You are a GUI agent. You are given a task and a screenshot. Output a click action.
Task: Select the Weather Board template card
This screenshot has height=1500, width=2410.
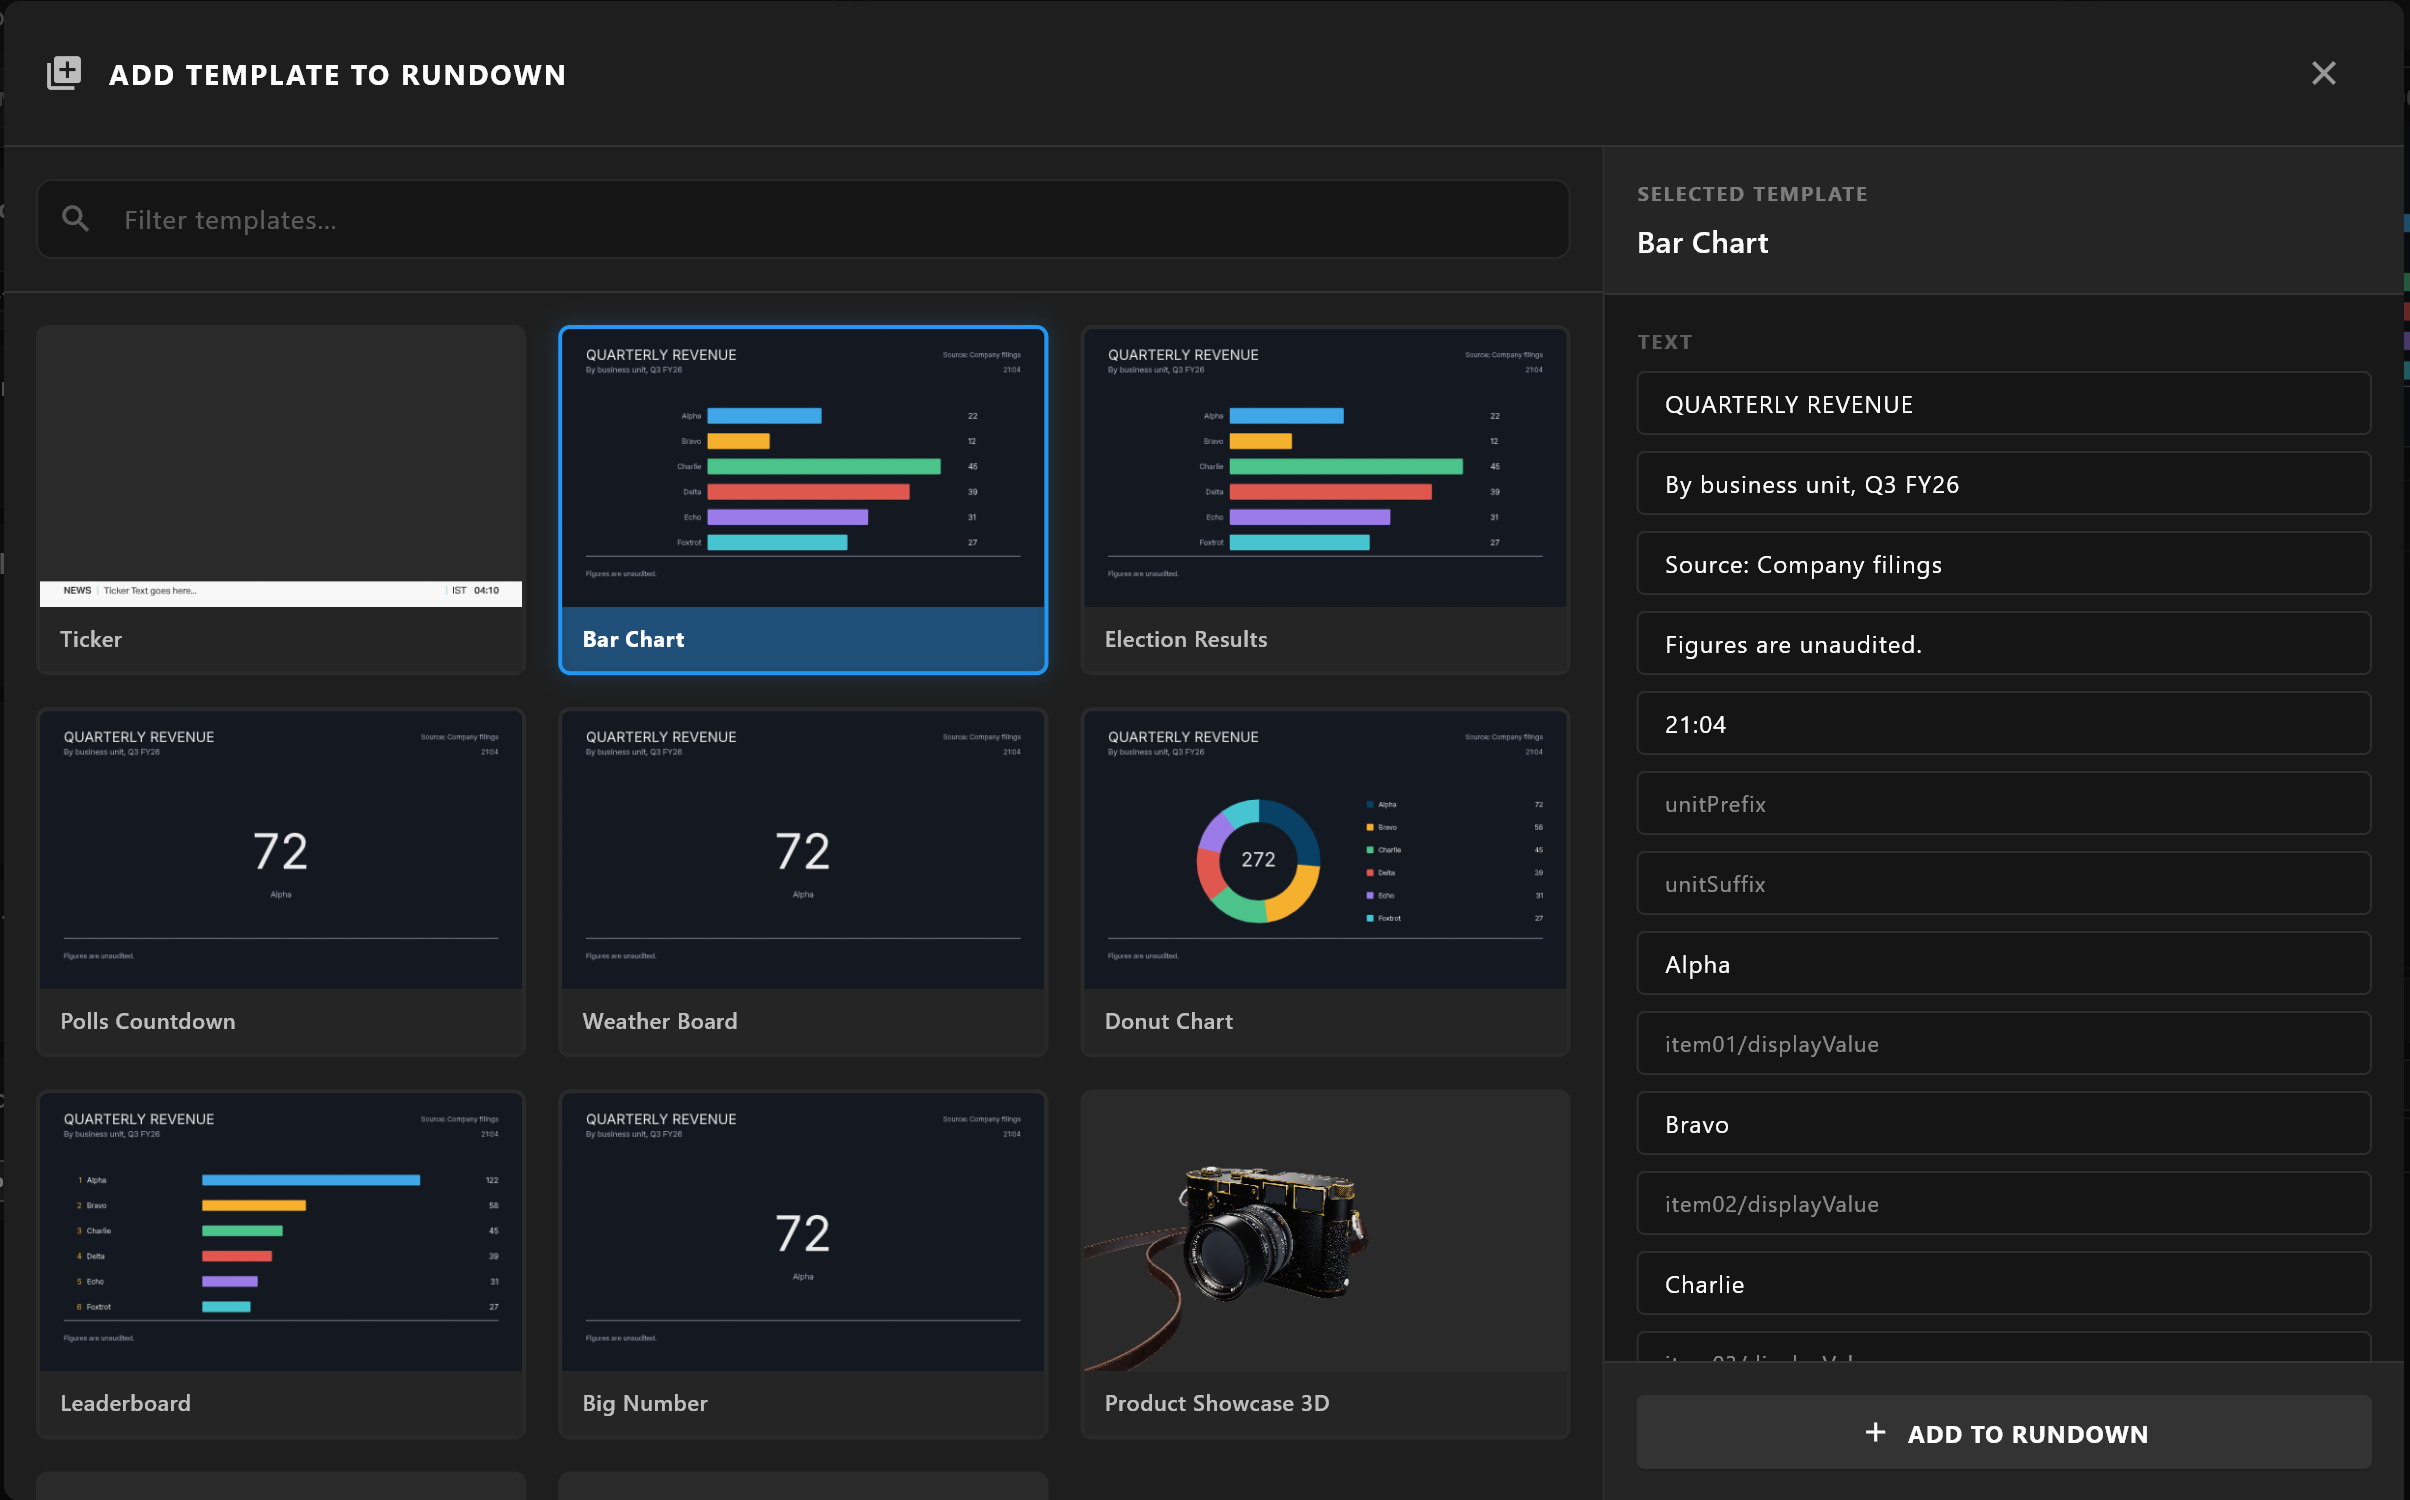pos(803,881)
